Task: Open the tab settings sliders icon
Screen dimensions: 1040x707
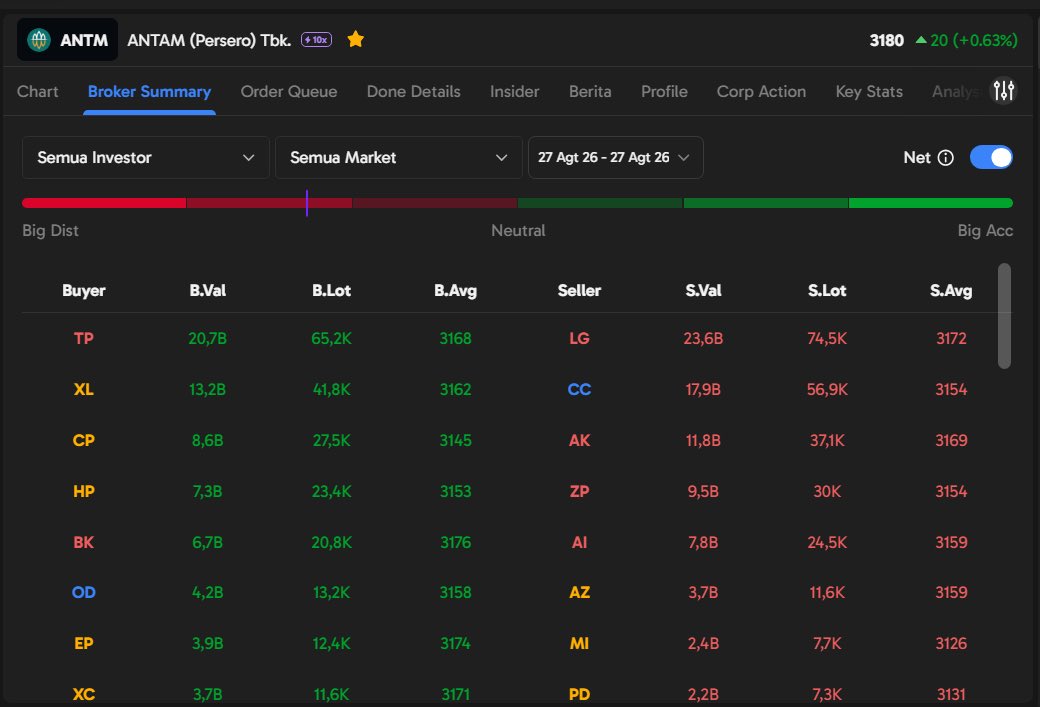Action: (1004, 91)
